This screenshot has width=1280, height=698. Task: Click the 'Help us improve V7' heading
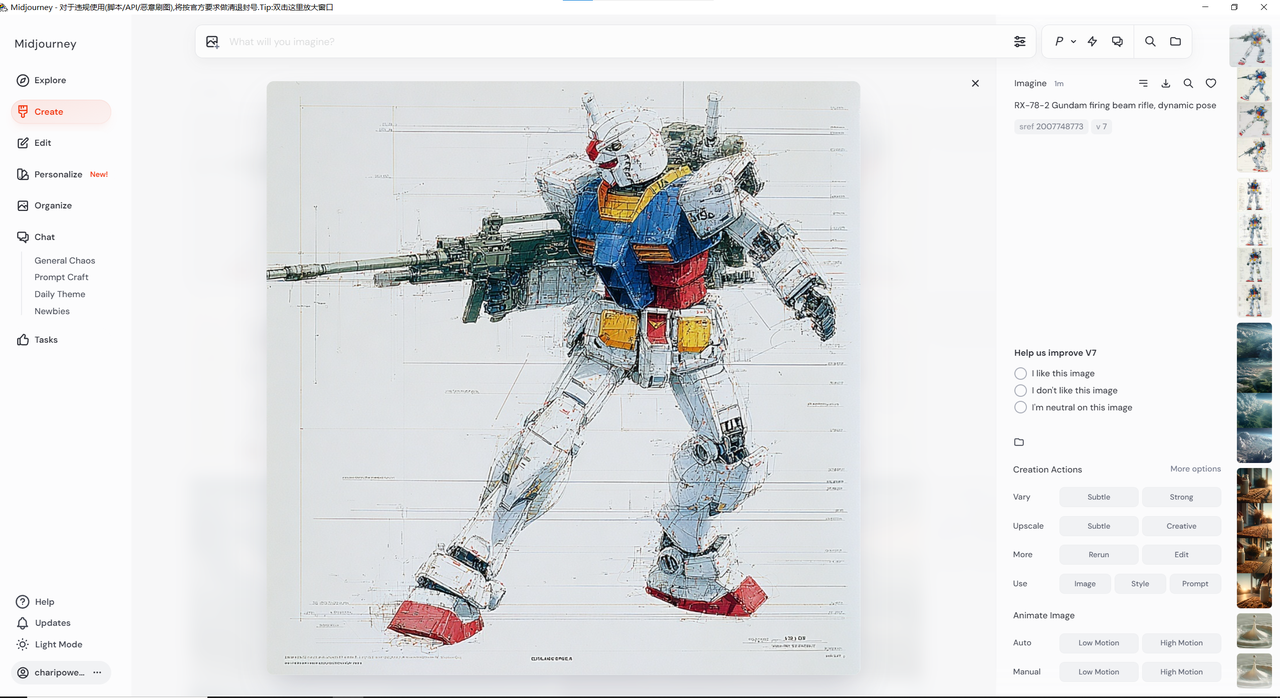tap(1055, 353)
